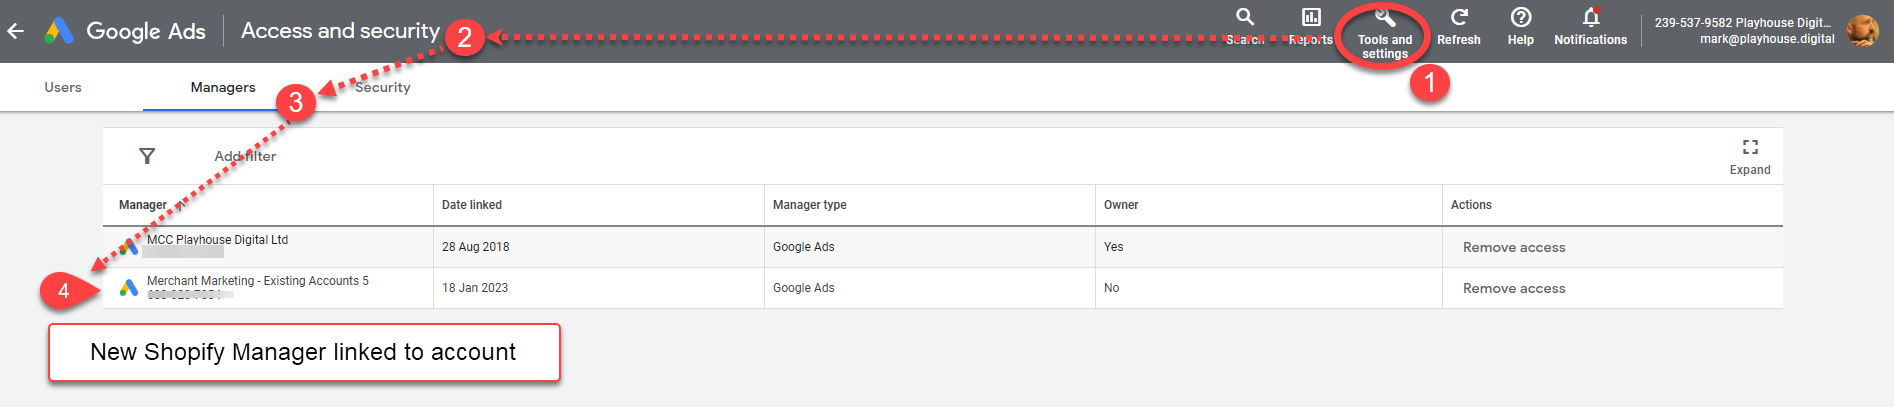Click the Merchant Marketing row Ads icon
Screen dimensions: 1894x407
(128, 288)
